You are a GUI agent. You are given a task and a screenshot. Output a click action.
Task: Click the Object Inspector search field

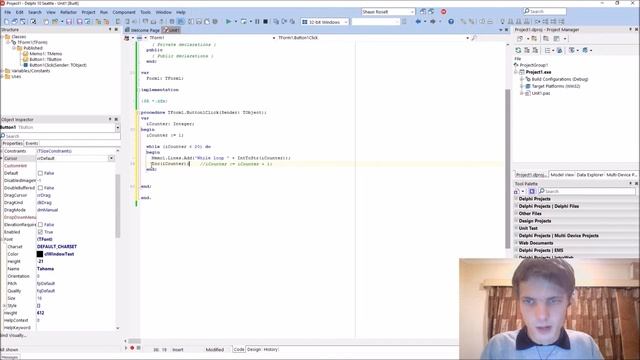point(60,136)
